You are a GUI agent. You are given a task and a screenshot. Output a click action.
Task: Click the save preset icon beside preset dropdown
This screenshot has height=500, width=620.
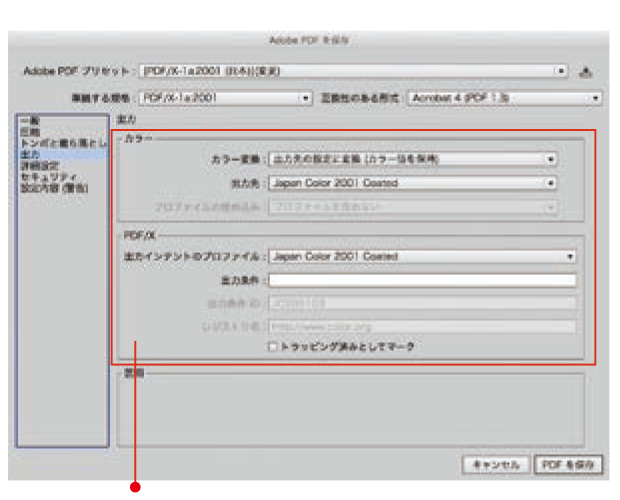coord(586,72)
